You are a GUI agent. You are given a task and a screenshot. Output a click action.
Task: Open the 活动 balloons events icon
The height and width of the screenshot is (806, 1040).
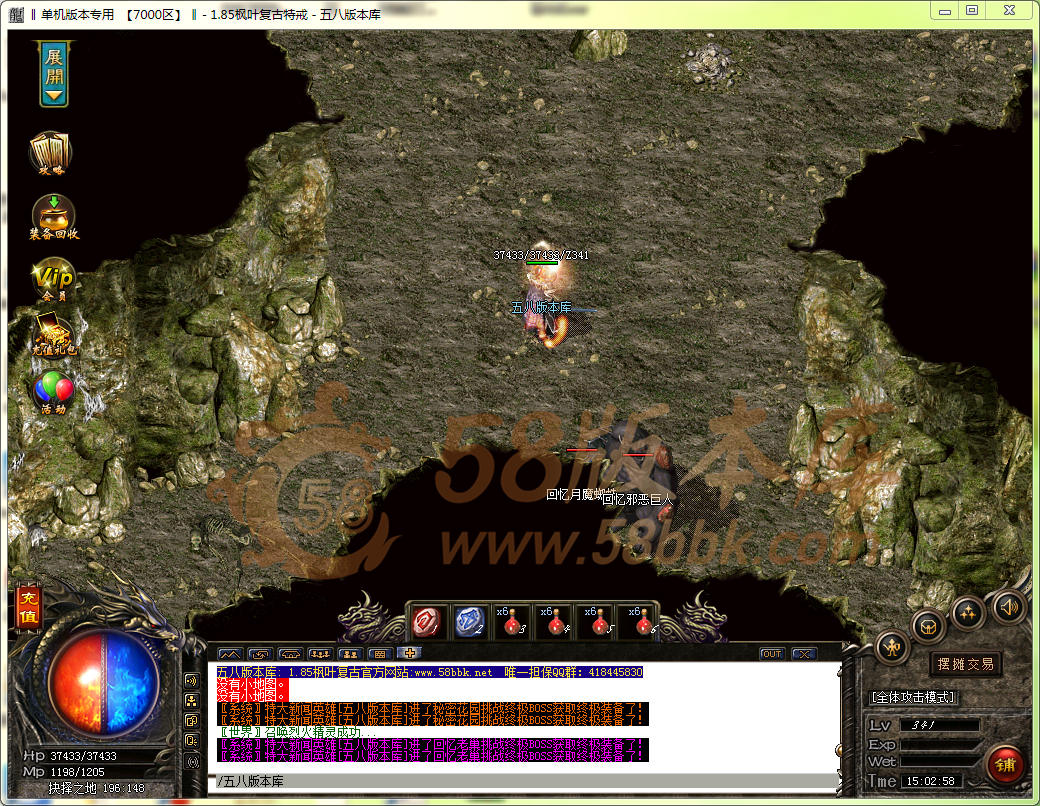(x=54, y=393)
